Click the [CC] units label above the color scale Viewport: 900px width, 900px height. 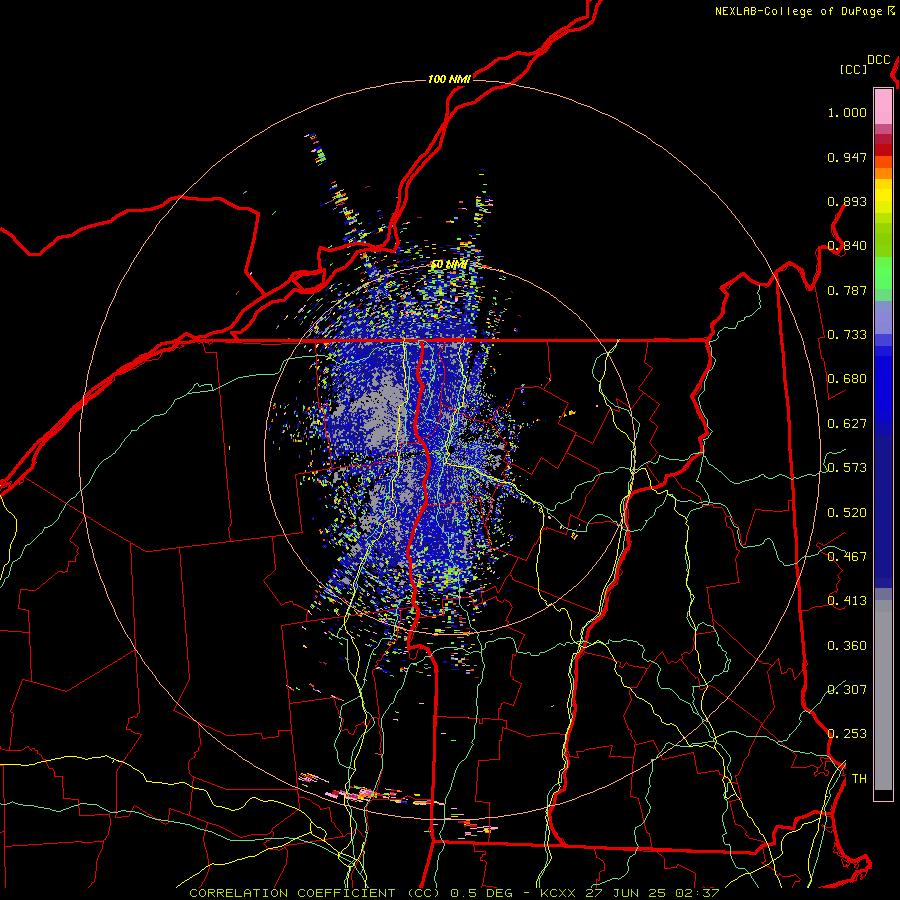point(854,69)
